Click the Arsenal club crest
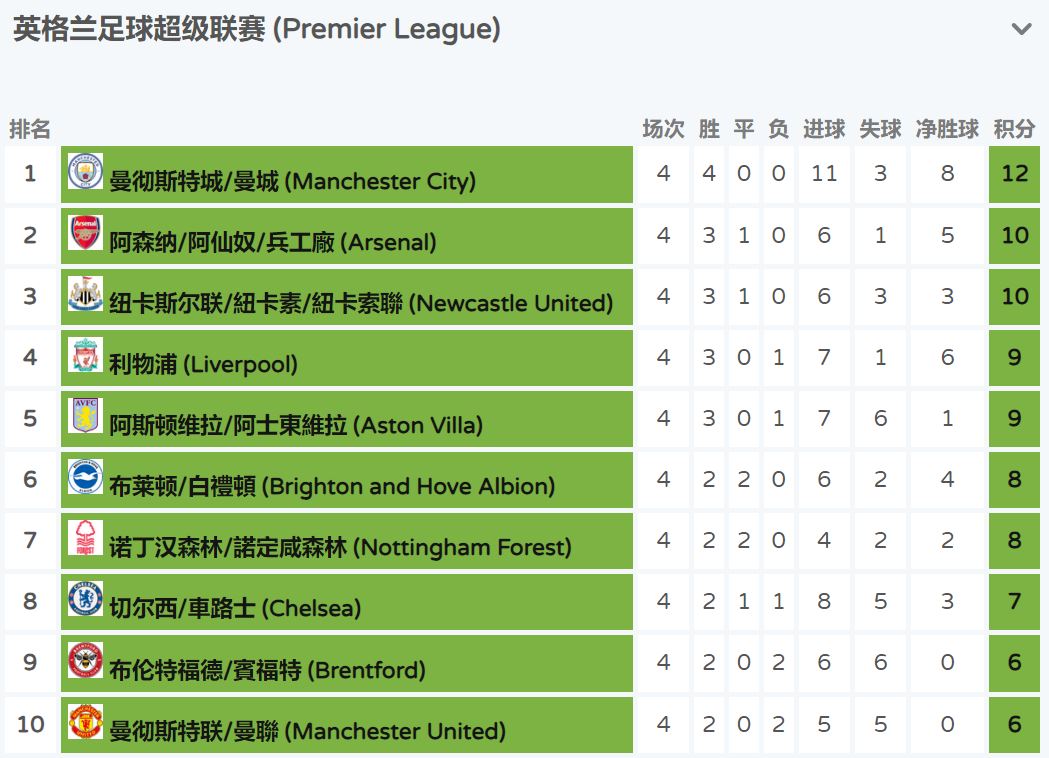Image resolution: width=1049 pixels, height=758 pixels. coord(85,233)
